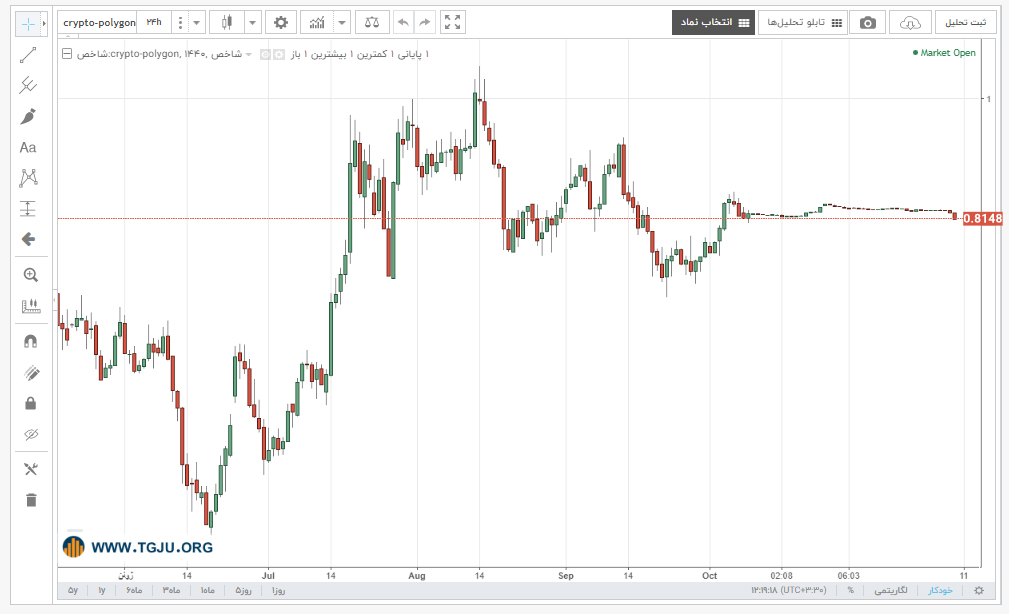
Task: Toggle magnet mode
Action: pyautogui.click(x=30, y=342)
